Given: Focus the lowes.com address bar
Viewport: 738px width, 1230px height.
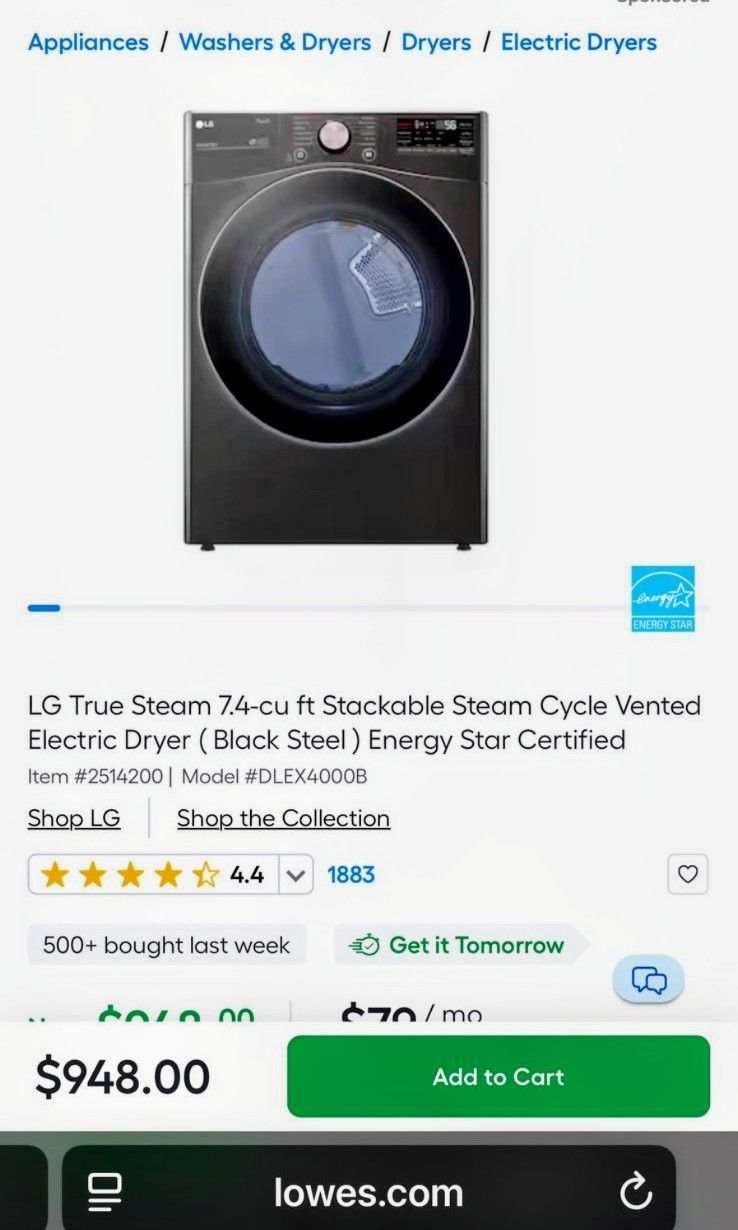Looking at the screenshot, I should pyautogui.click(x=368, y=1192).
